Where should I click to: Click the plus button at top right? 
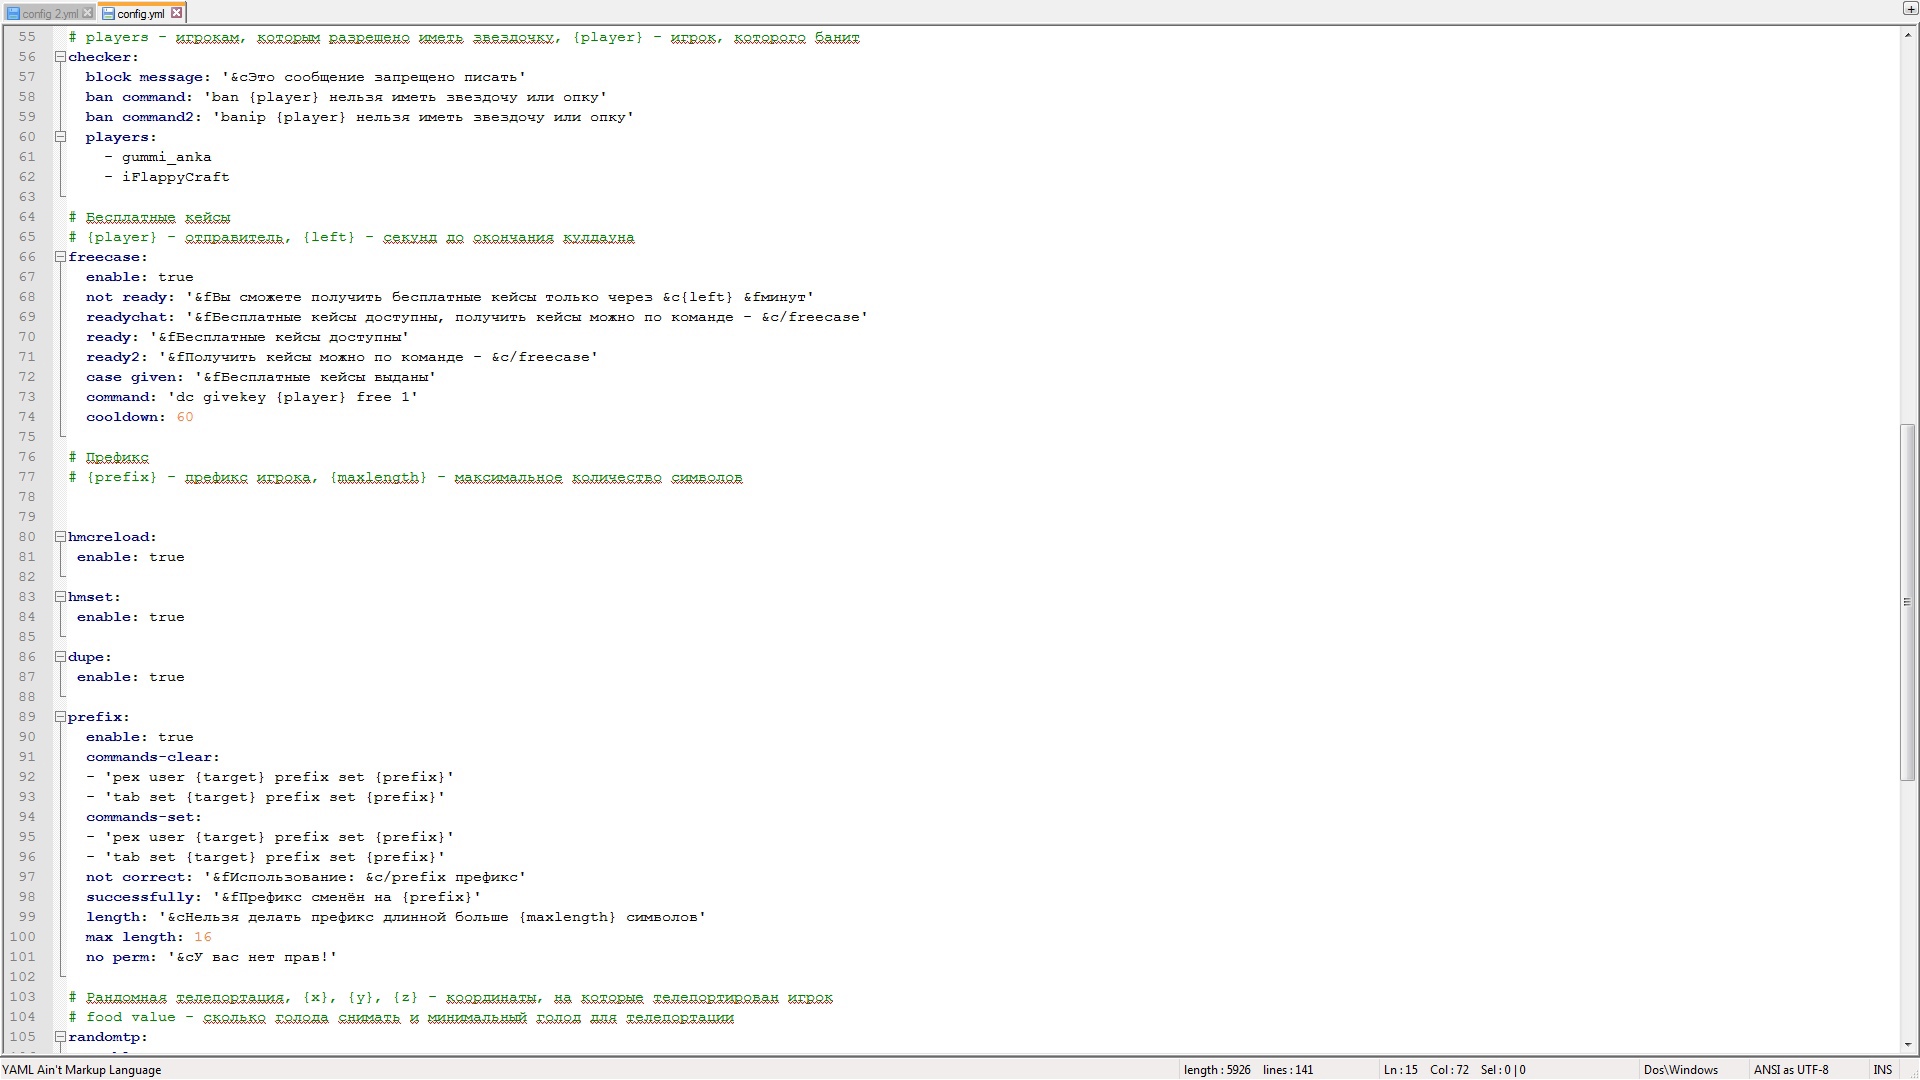pos(1909,9)
